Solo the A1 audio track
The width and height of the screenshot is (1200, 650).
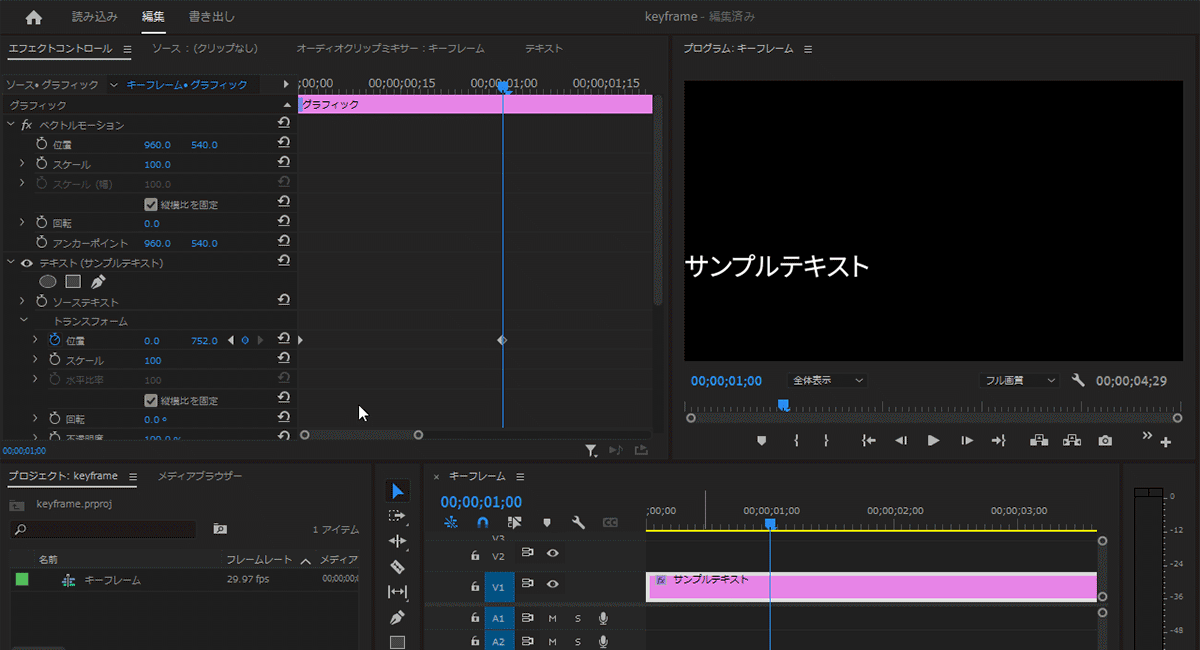(577, 618)
